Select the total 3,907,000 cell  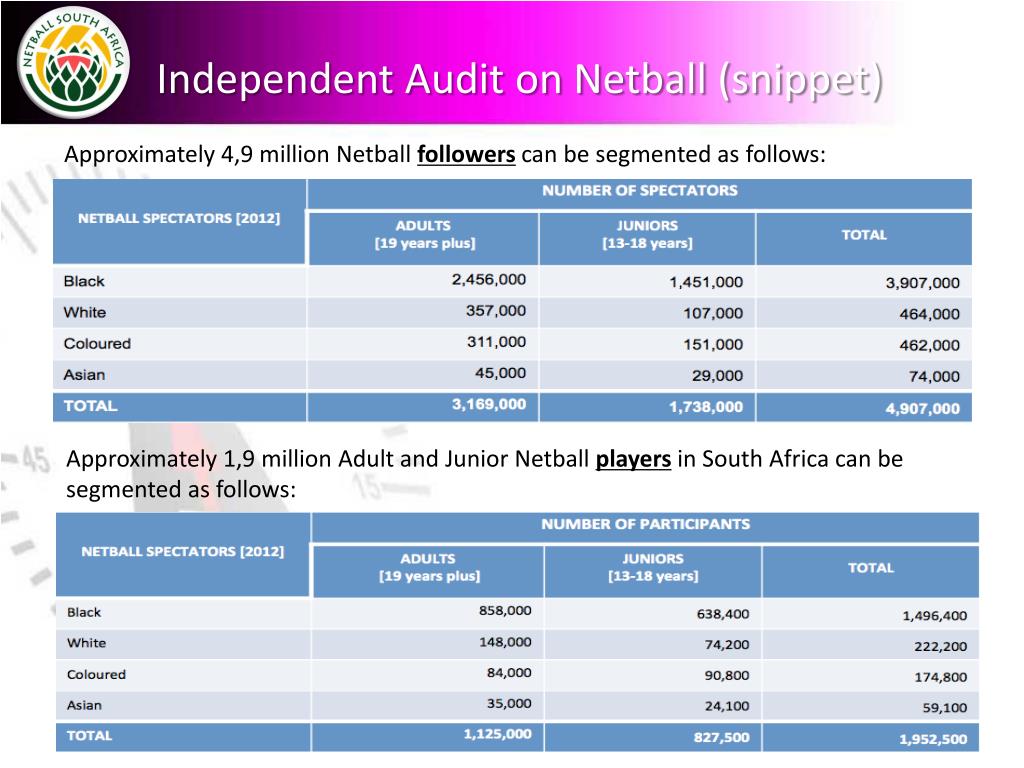(922, 283)
